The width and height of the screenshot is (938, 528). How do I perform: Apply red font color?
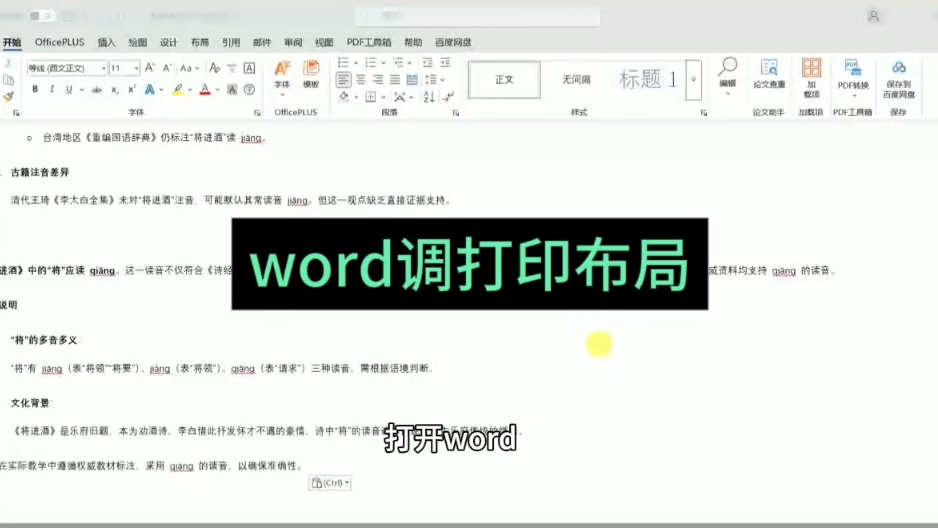pos(205,90)
